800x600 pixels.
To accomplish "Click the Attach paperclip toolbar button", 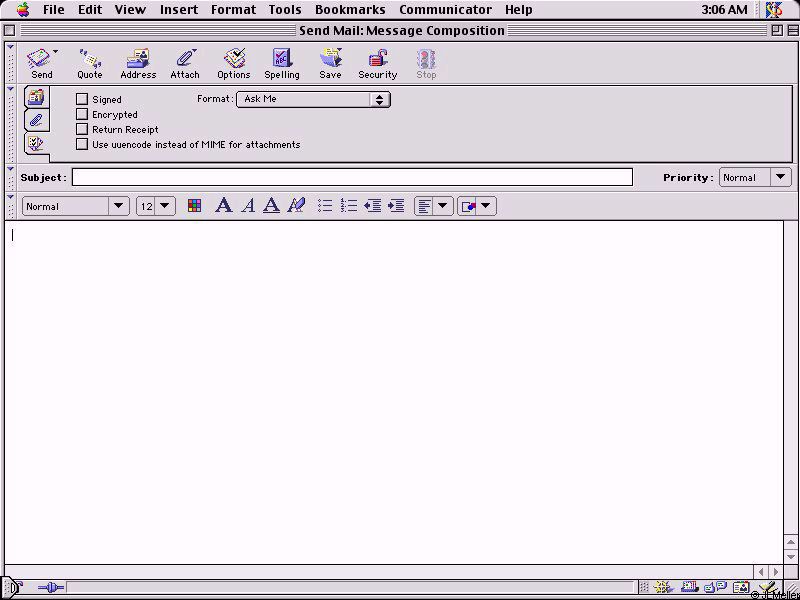I will coord(185,64).
